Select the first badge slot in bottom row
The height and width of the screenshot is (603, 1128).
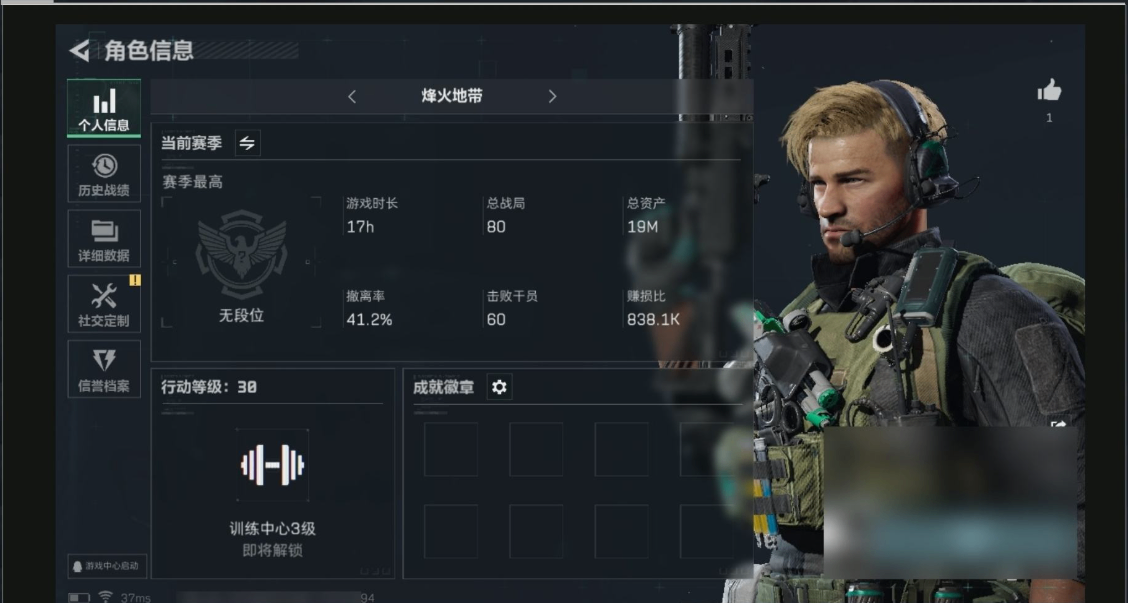(x=451, y=532)
